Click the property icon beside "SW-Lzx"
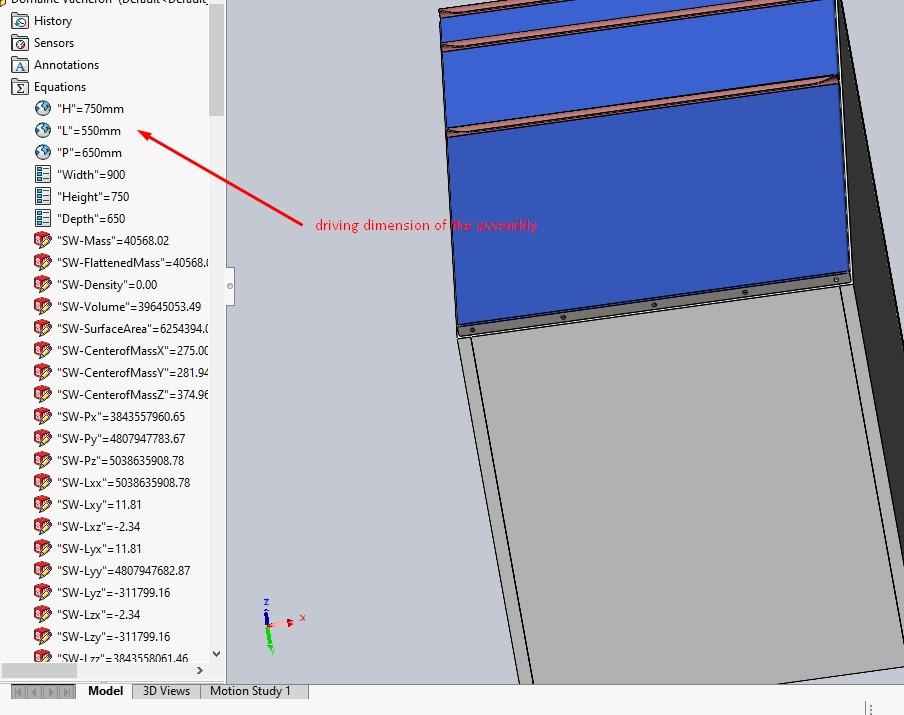Image resolution: width=904 pixels, height=715 pixels. click(x=43, y=614)
